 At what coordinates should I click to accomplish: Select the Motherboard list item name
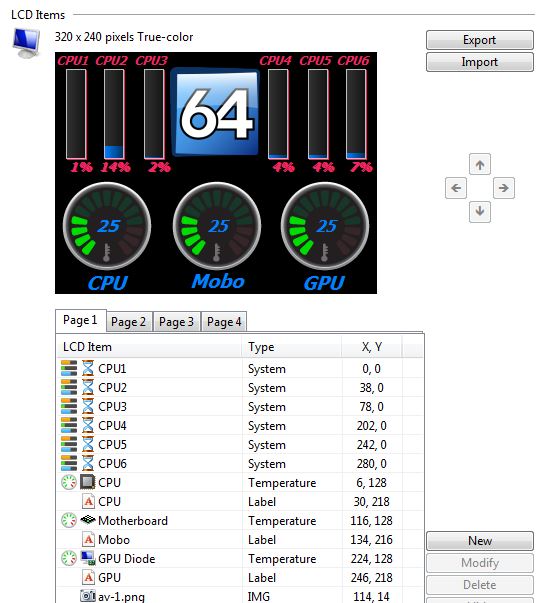point(133,521)
